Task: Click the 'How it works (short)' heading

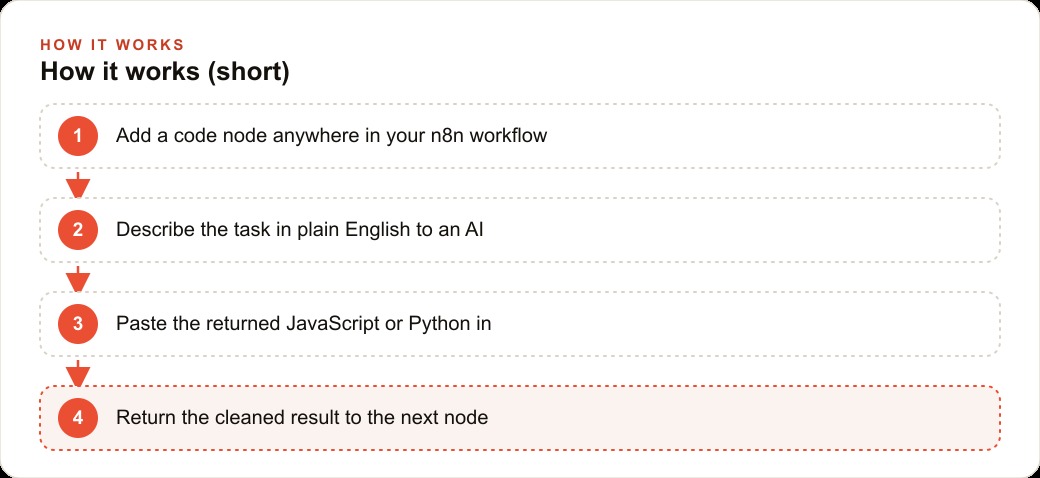Action: [x=164, y=71]
